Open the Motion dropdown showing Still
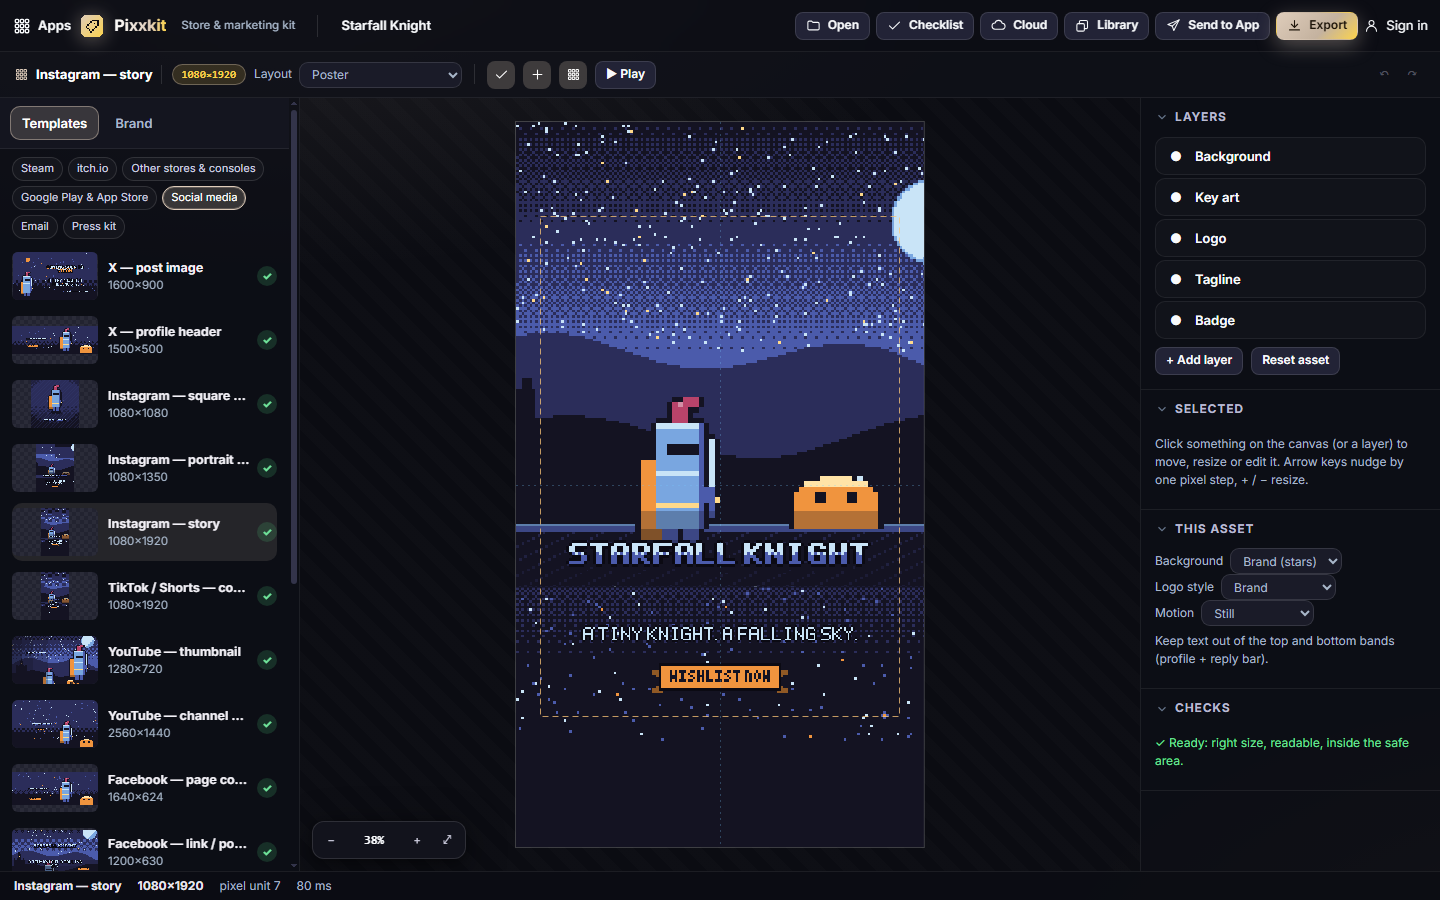Screen dimensions: 1440x900 click(x=1257, y=614)
